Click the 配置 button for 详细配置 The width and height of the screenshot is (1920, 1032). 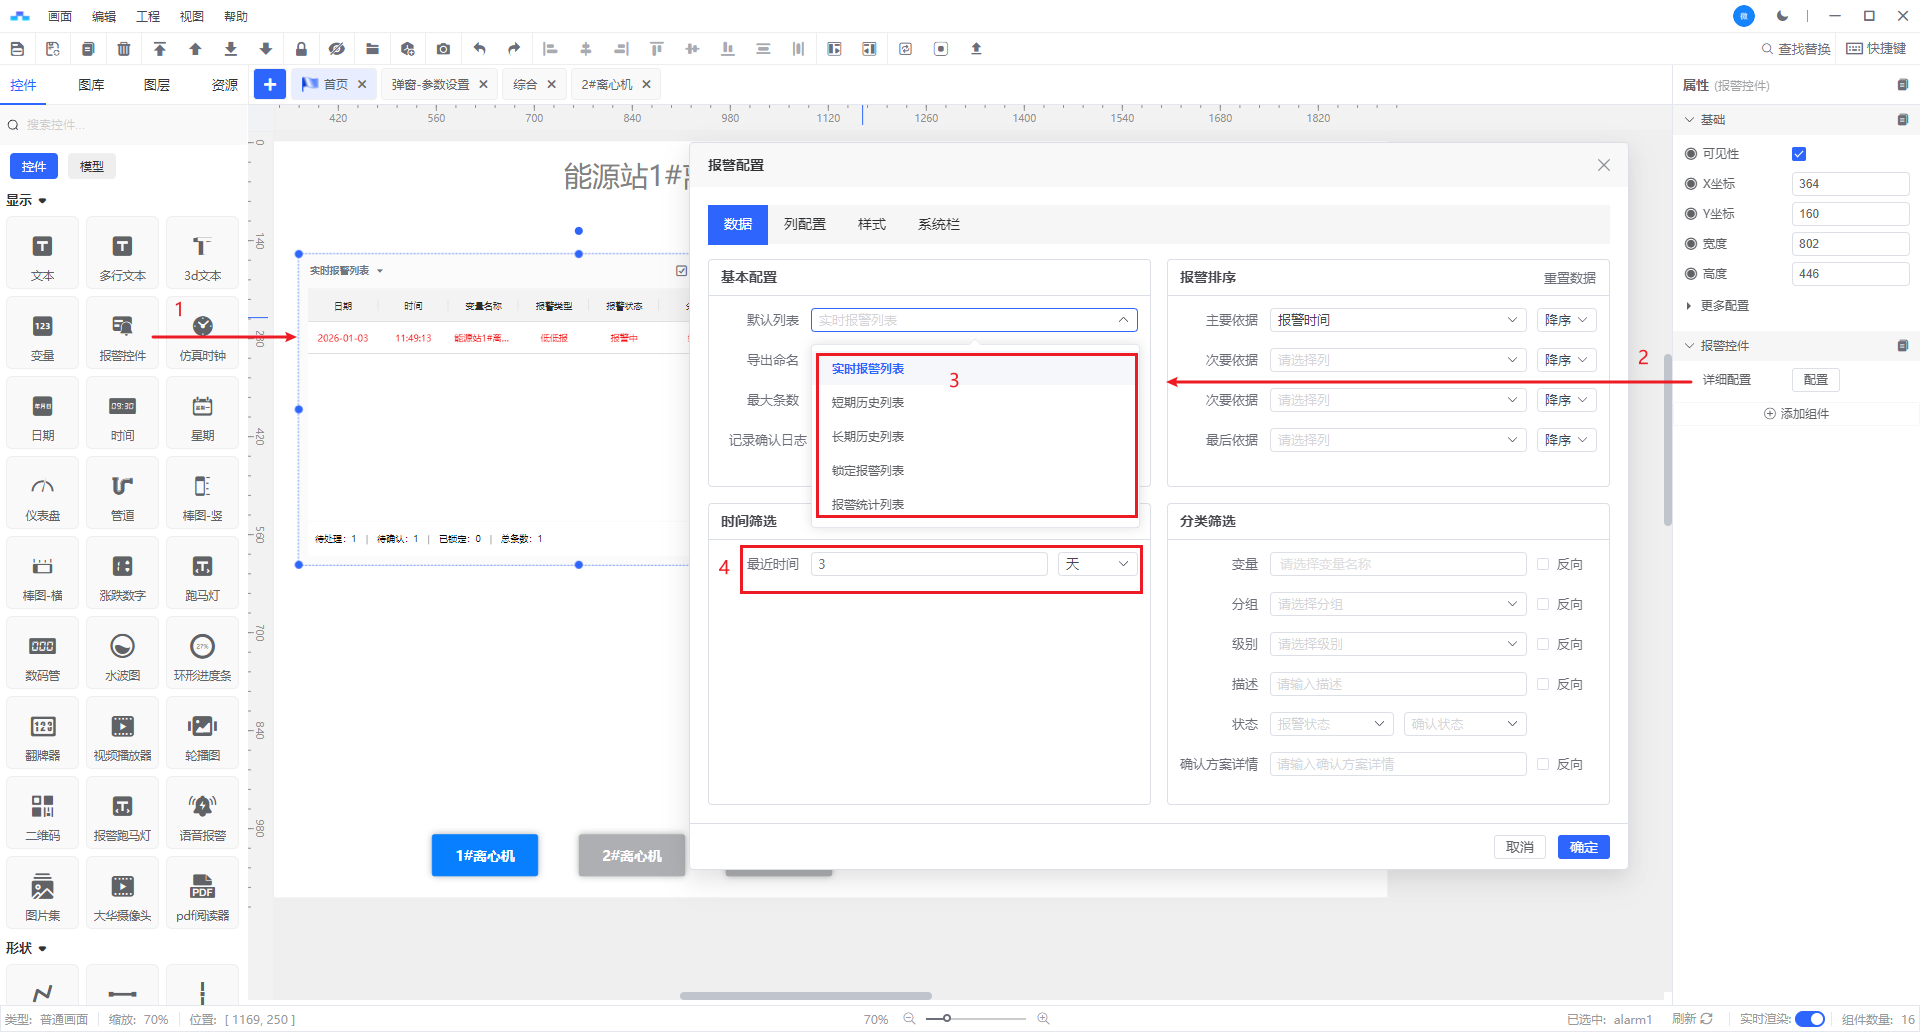1815,380
